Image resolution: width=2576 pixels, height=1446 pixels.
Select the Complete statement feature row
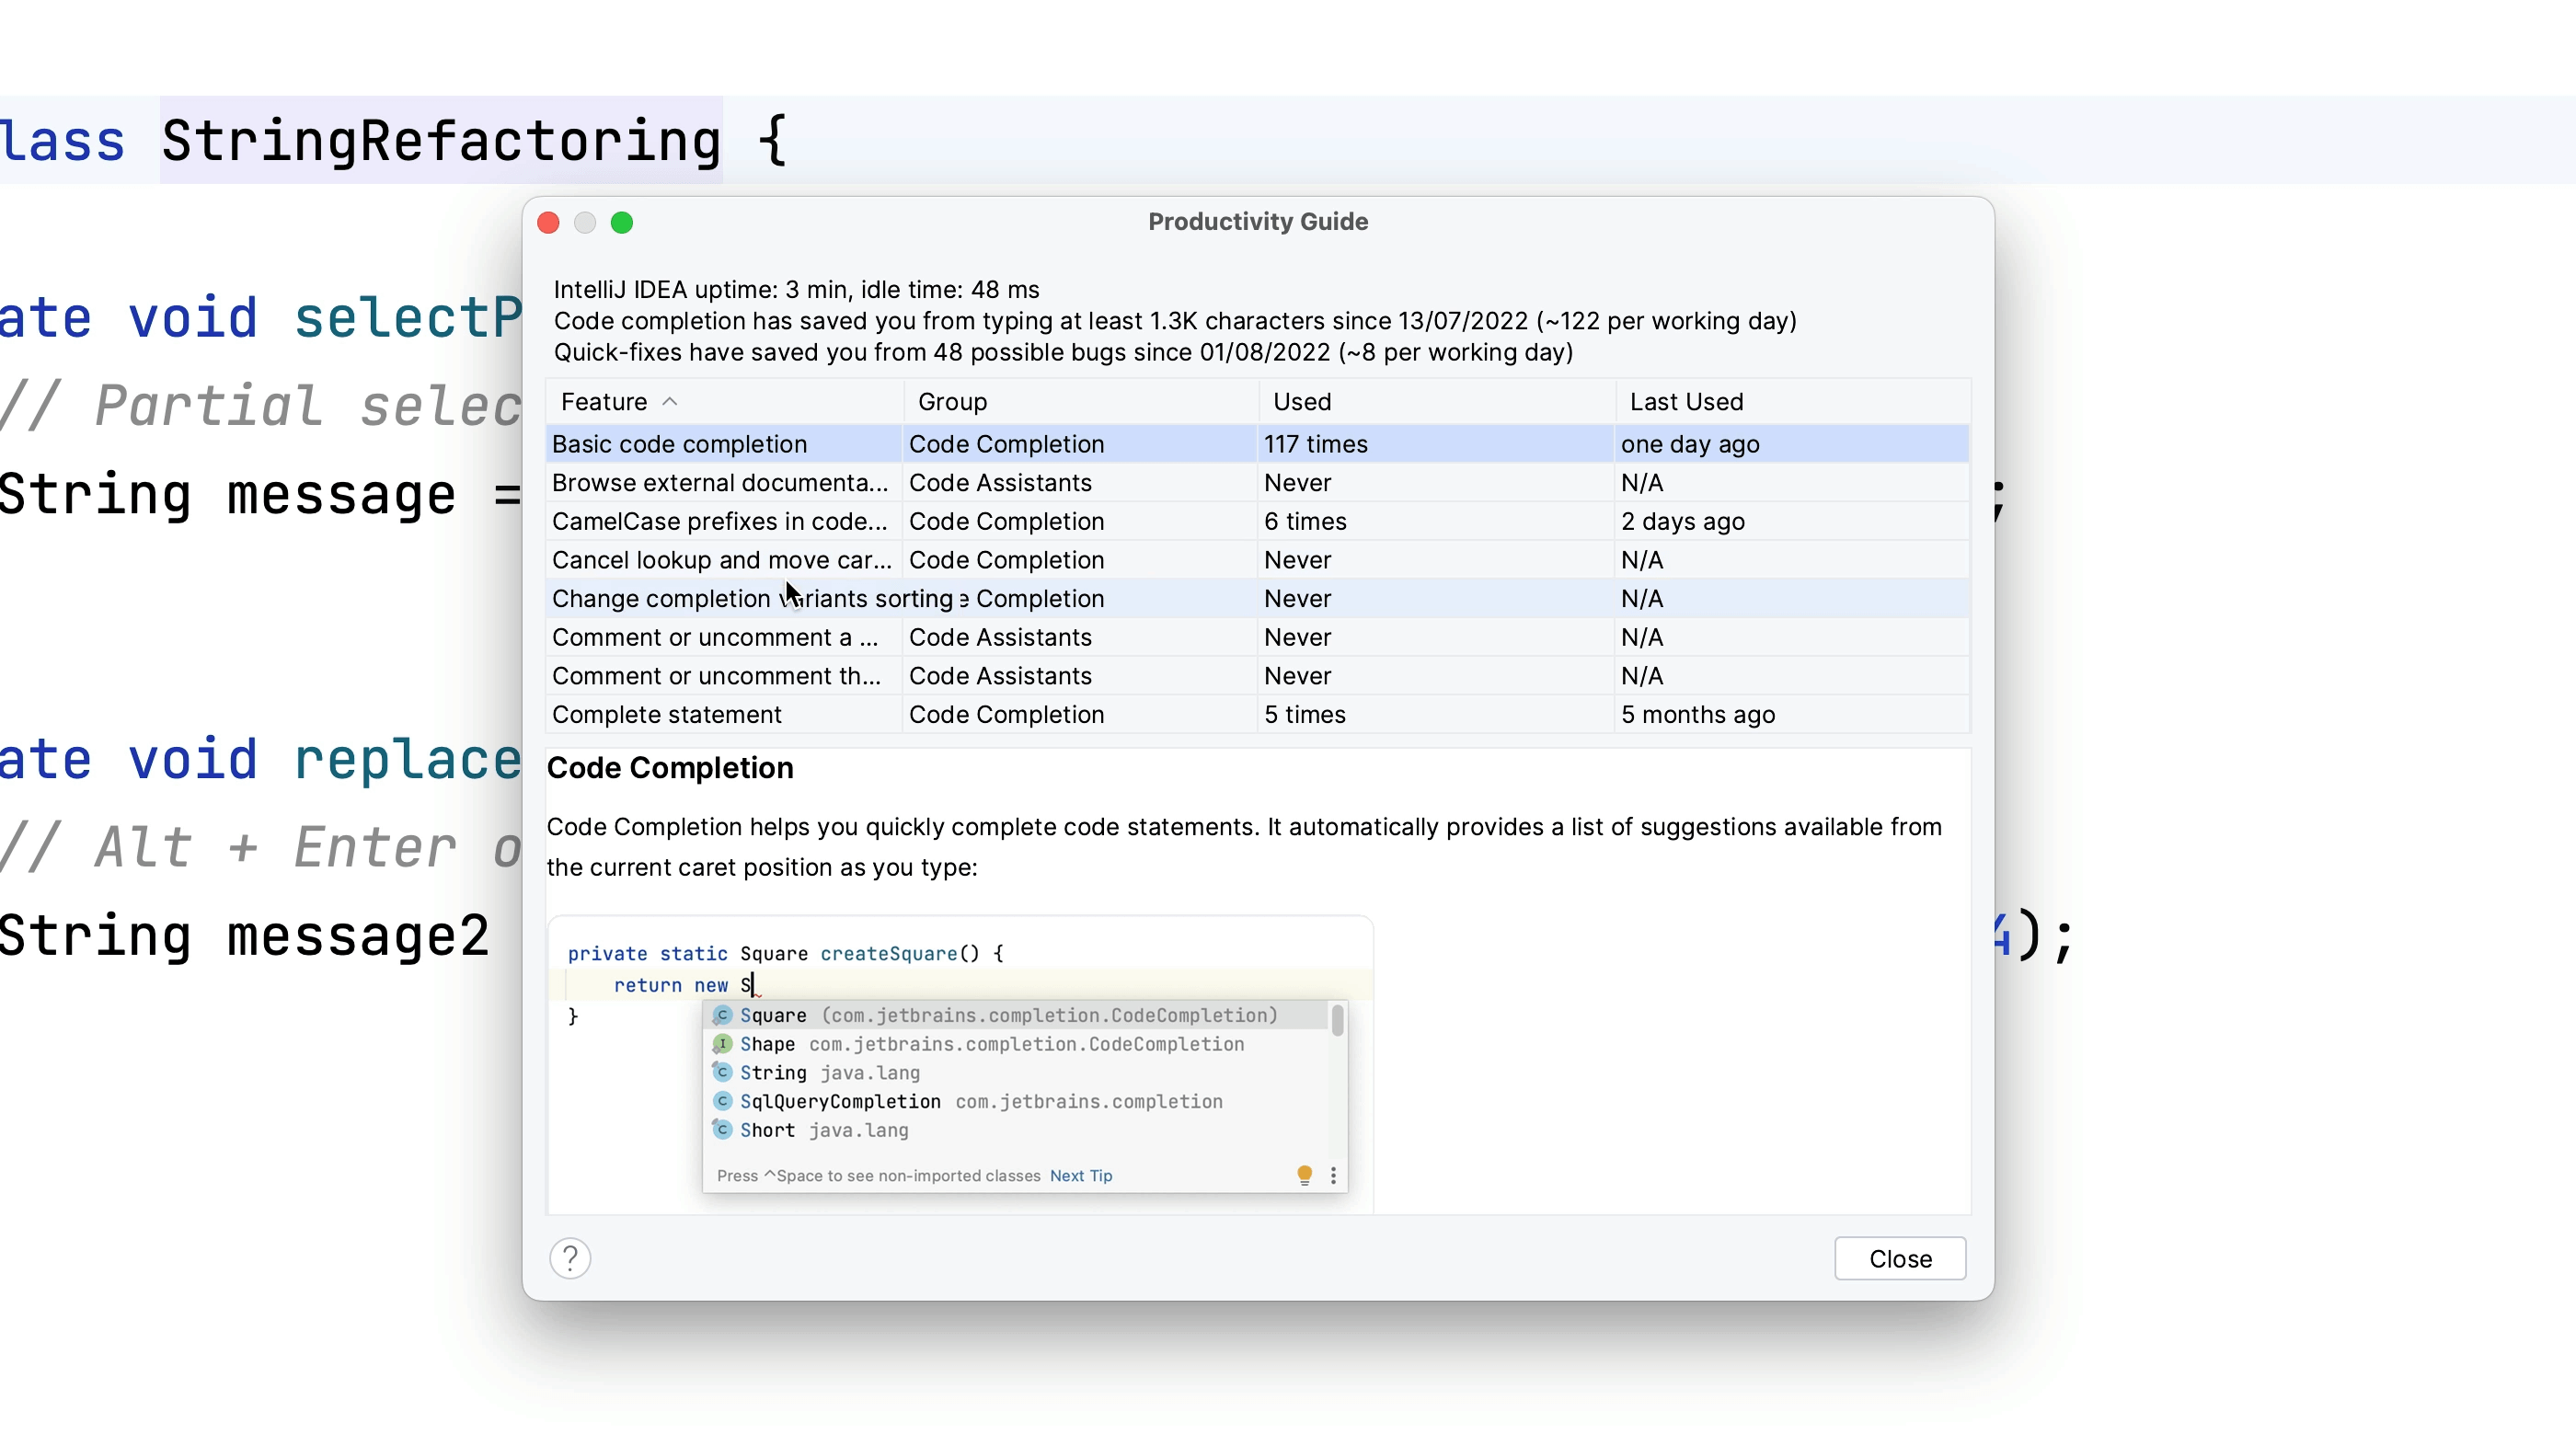[667, 714]
